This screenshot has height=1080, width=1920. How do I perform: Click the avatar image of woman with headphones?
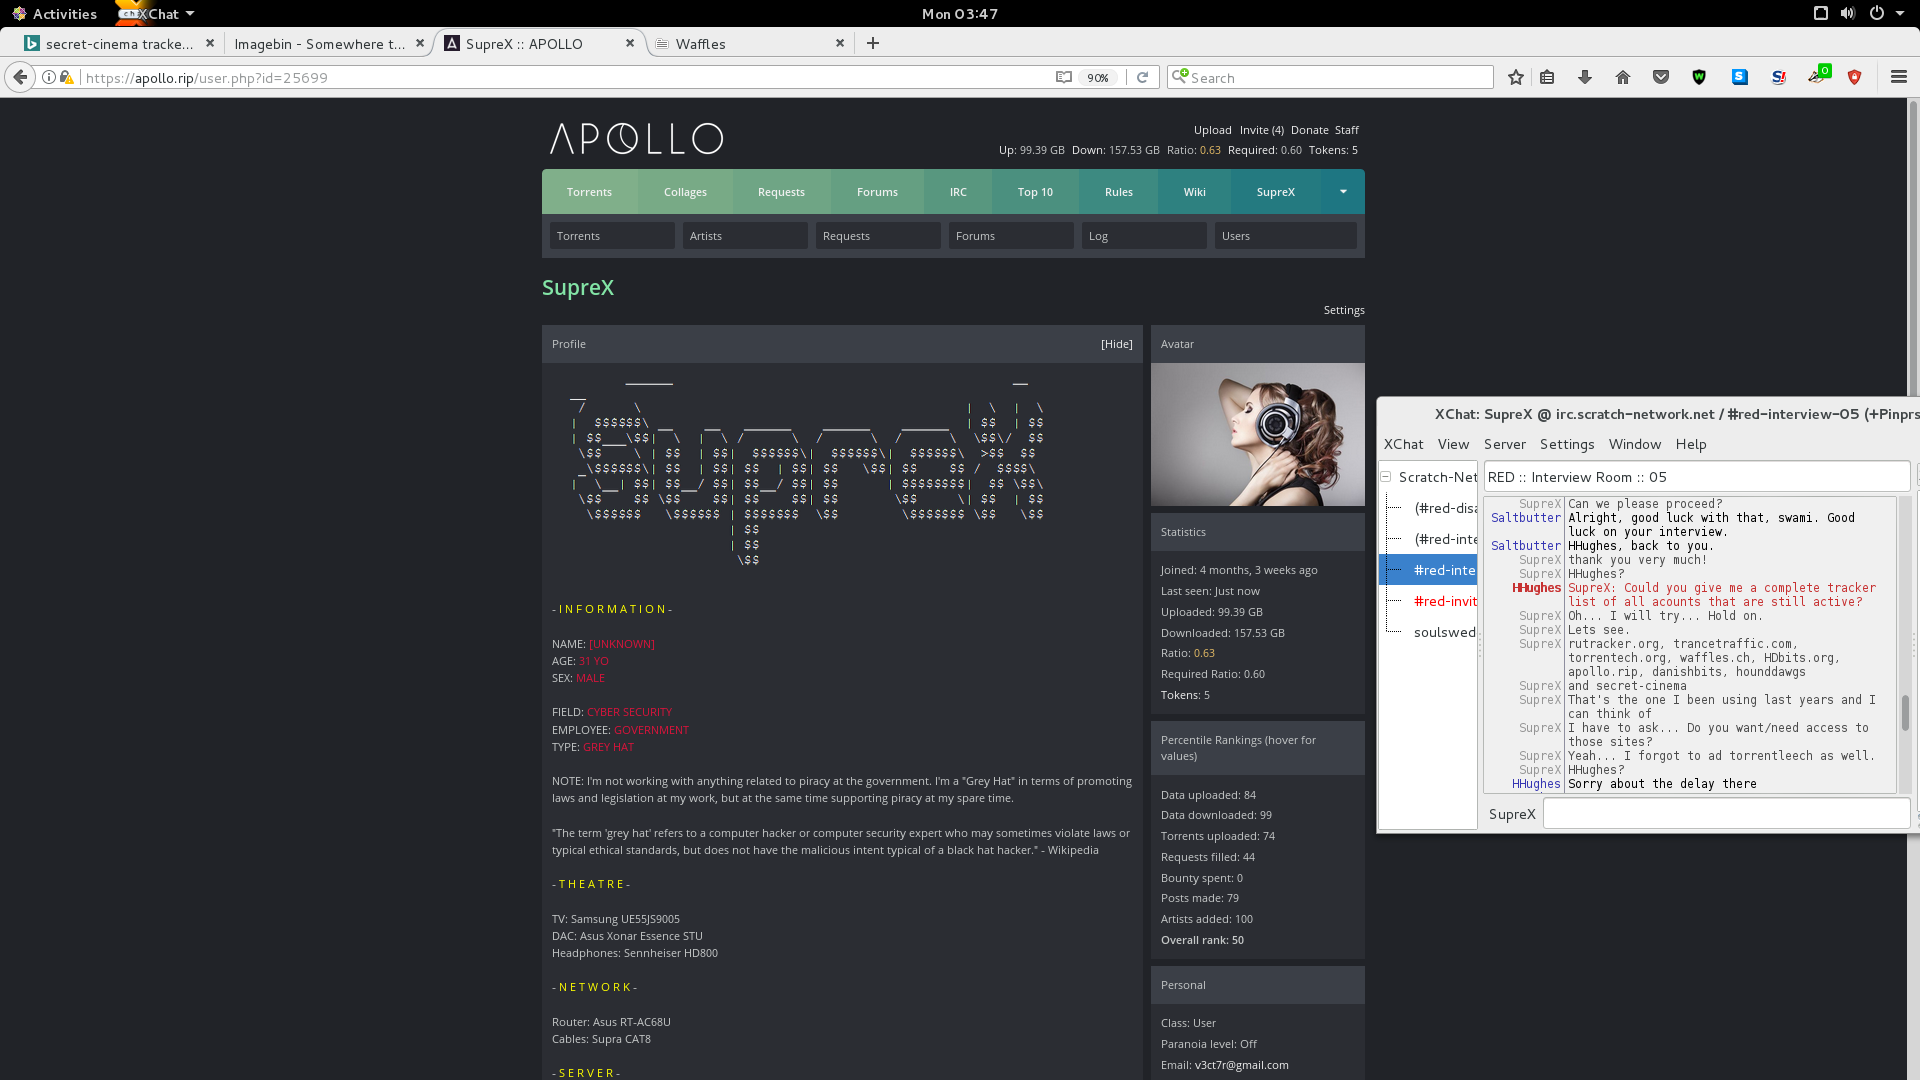[1257, 434]
